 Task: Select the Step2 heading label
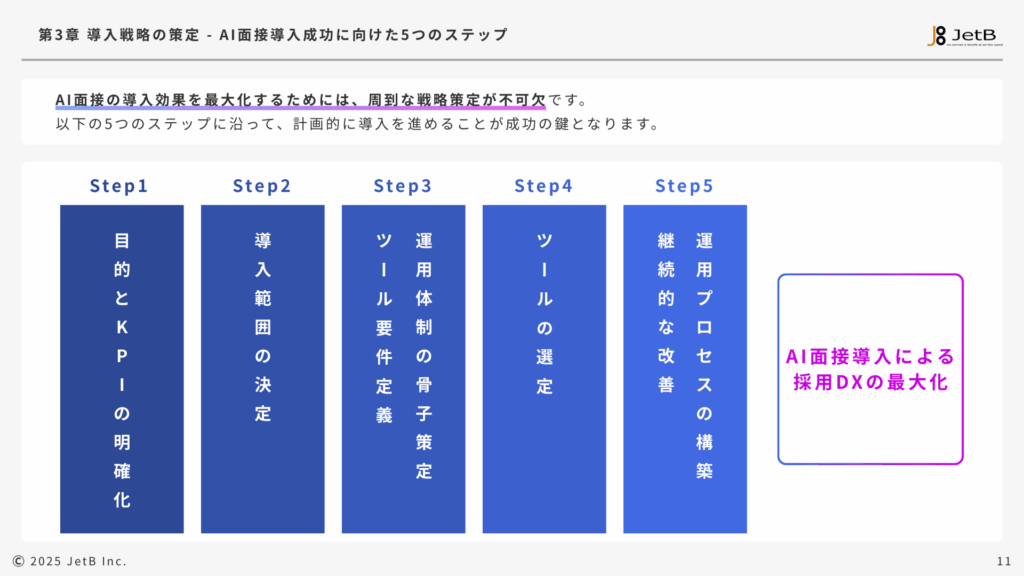pyautogui.click(x=262, y=186)
